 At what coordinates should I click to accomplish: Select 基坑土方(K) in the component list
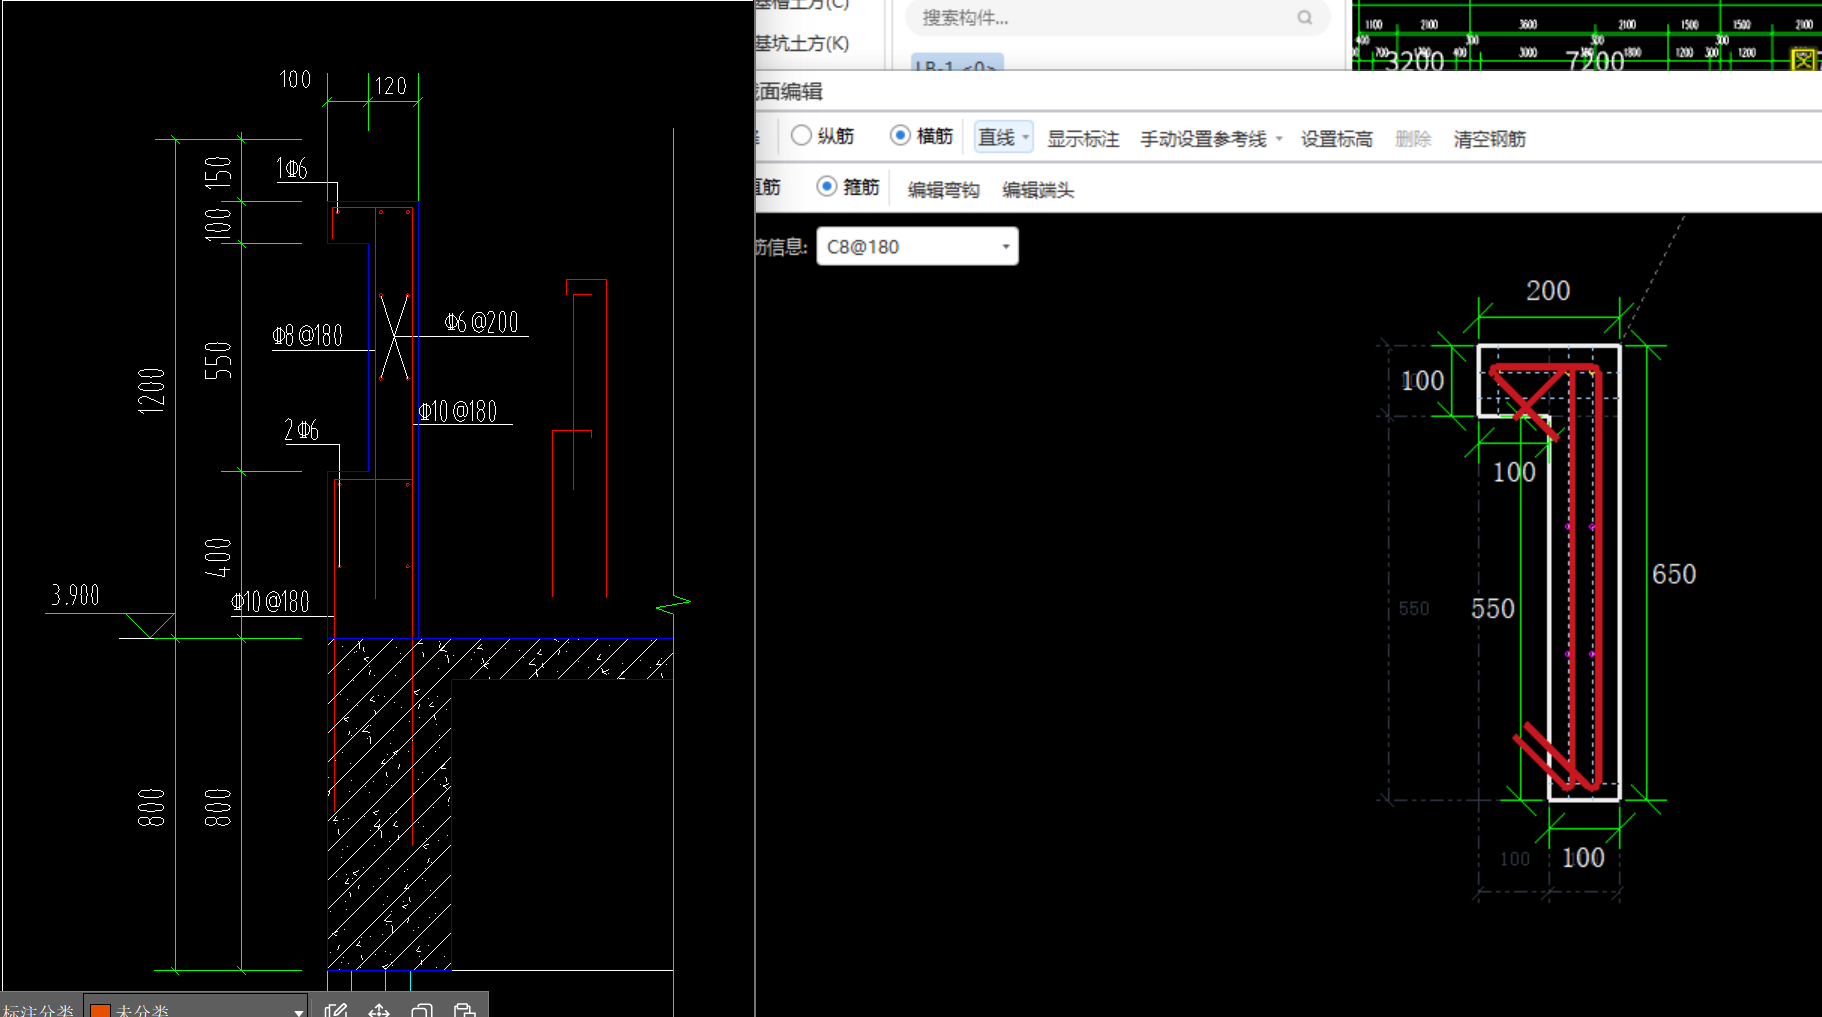pyautogui.click(x=802, y=43)
